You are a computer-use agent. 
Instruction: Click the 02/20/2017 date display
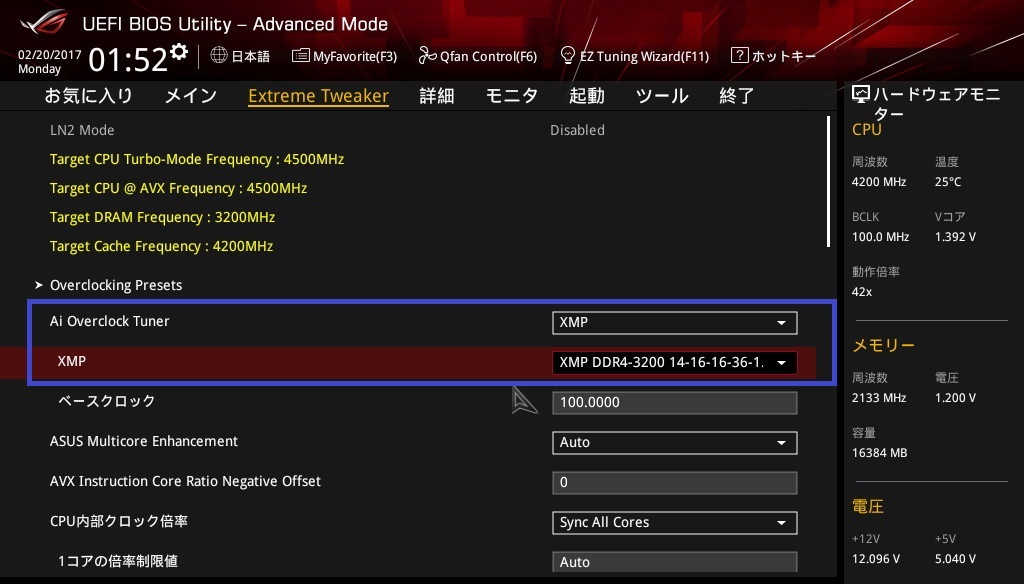(x=50, y=55)
